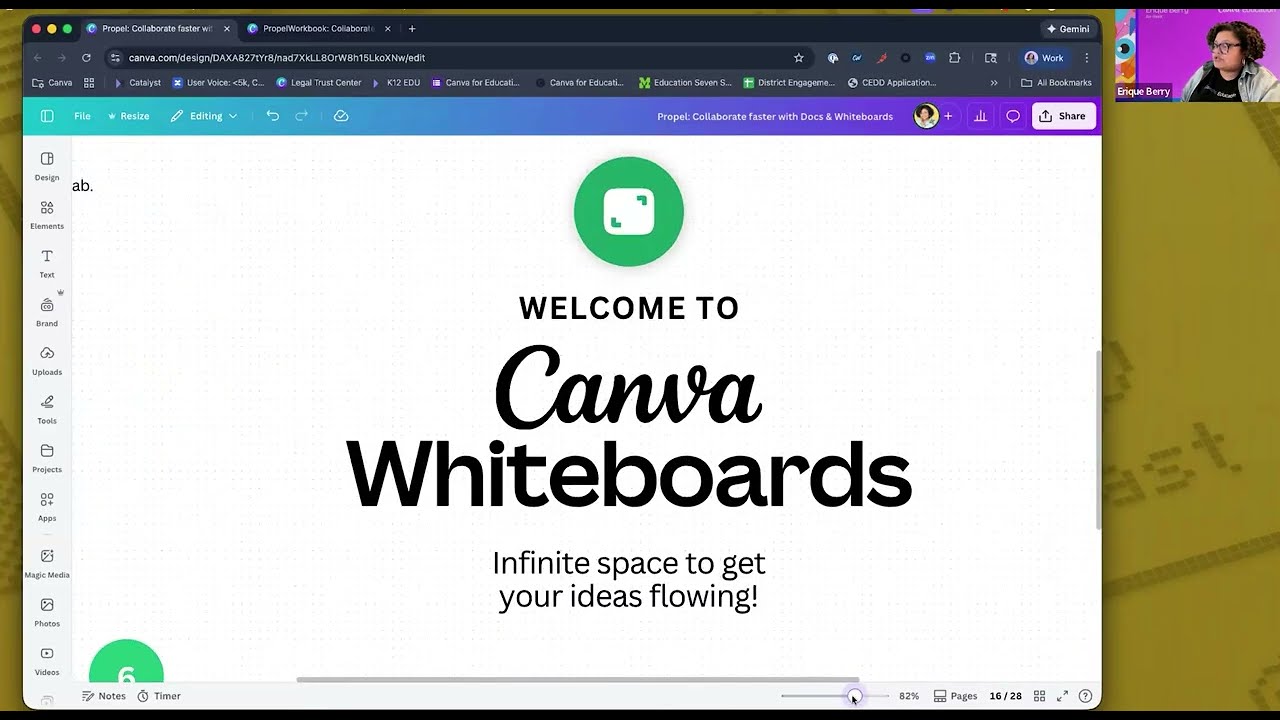Open the Apps panel
The width and height of the screenshot is (1280, 720).
47,507
